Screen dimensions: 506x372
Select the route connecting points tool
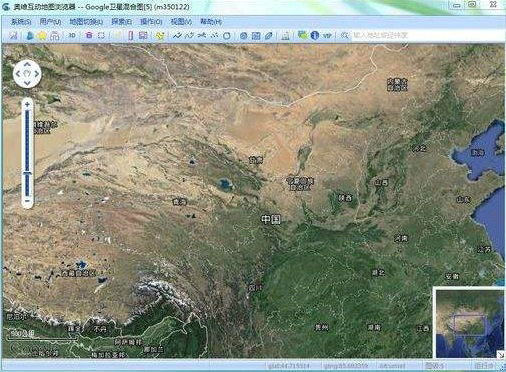202,35
